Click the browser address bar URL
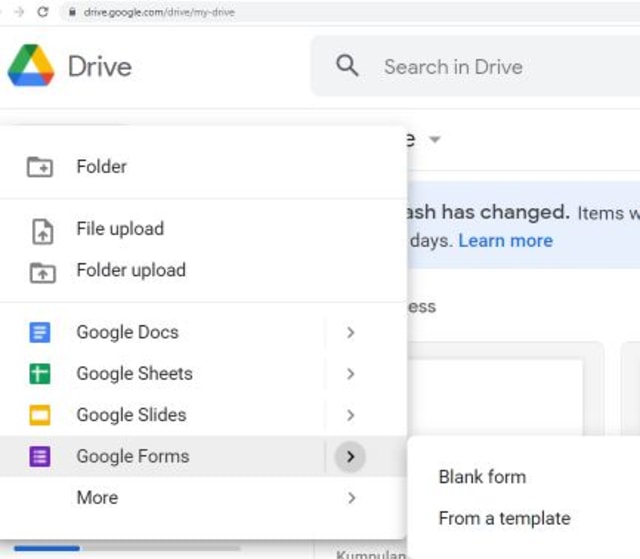Image resolution: width=640 pixels, height=559 pixels. [159, 12]
